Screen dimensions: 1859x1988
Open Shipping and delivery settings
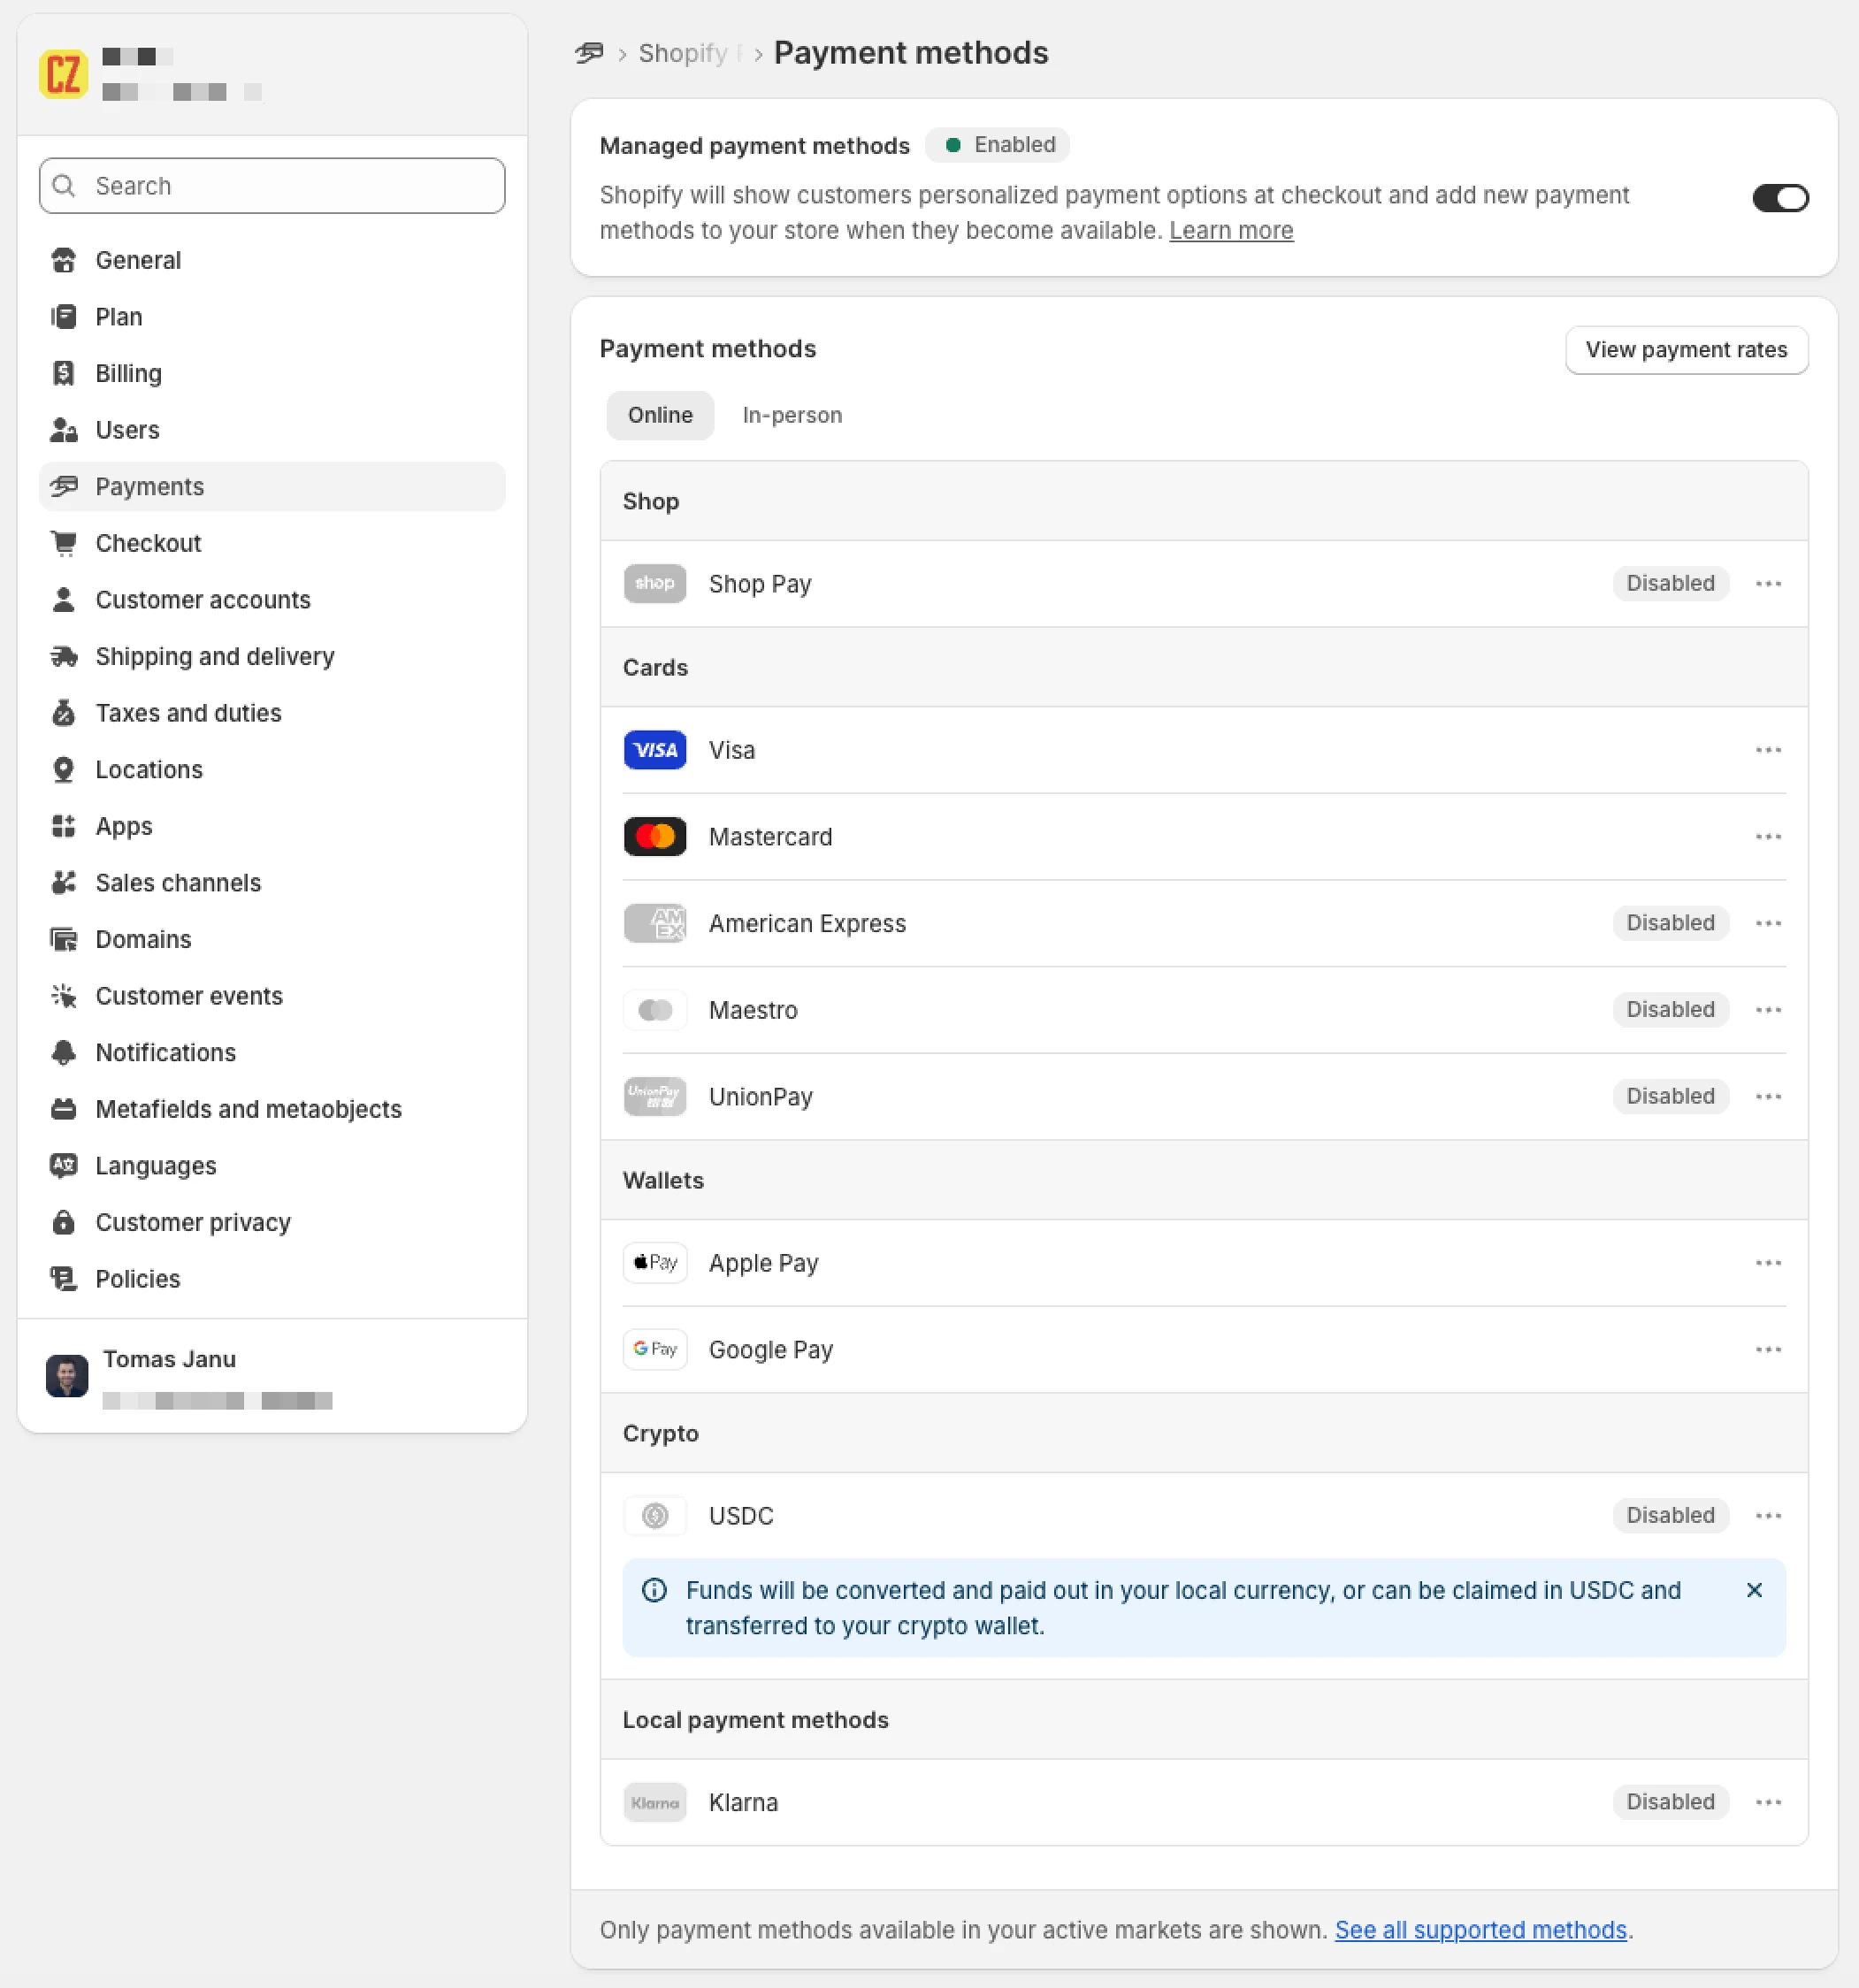point(272,656)
